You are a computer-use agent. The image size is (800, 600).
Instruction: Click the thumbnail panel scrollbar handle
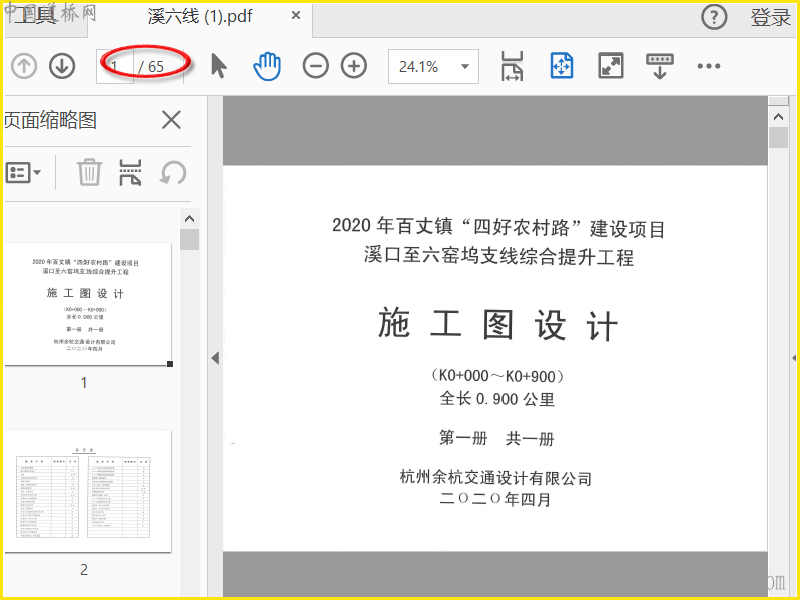(x=189, y=239)
